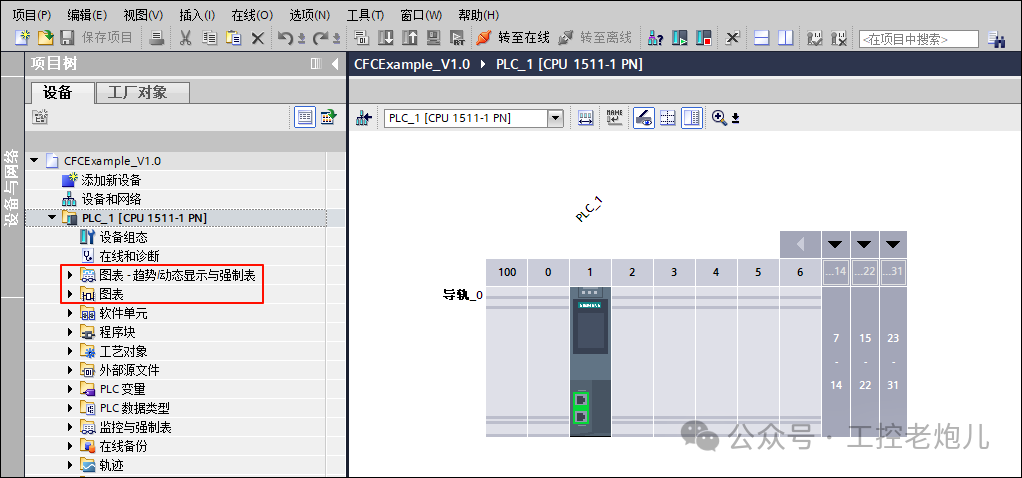Redo the last undone action
Viewport: 1022px width, 478px height.
click(x=321, y=38)
